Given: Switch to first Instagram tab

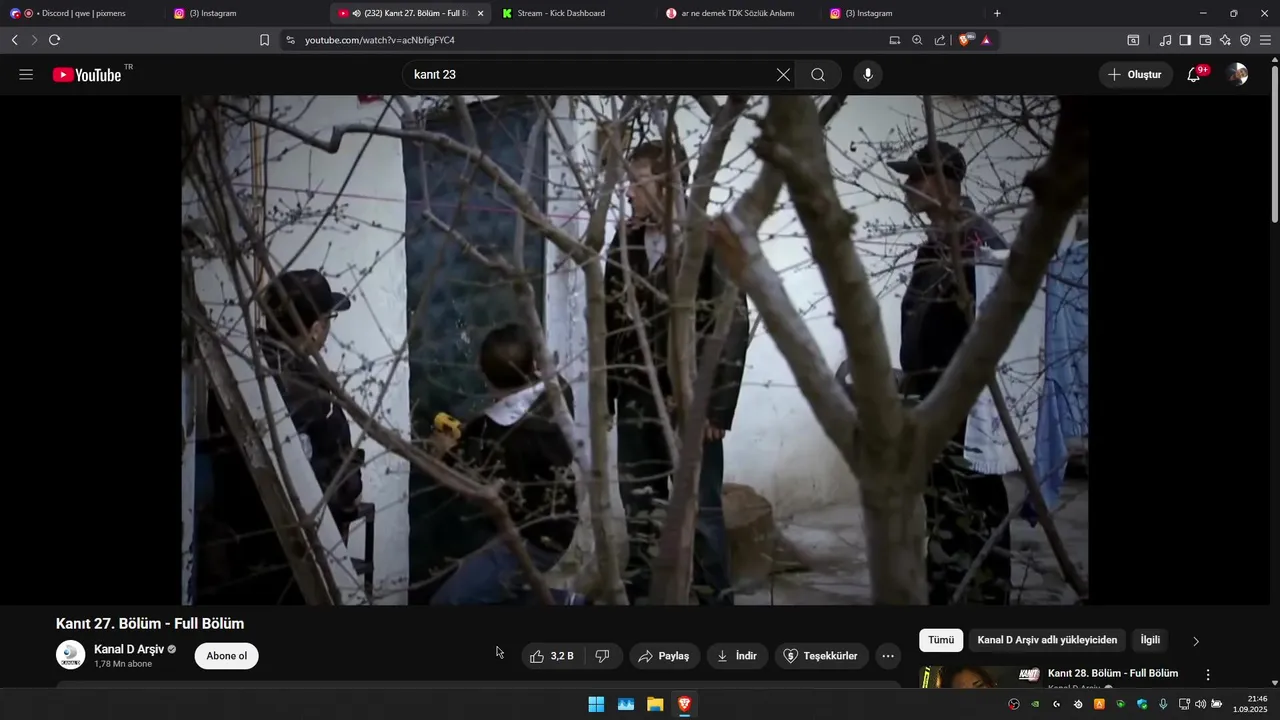Looking at the screenshot, I should (247, 13).
